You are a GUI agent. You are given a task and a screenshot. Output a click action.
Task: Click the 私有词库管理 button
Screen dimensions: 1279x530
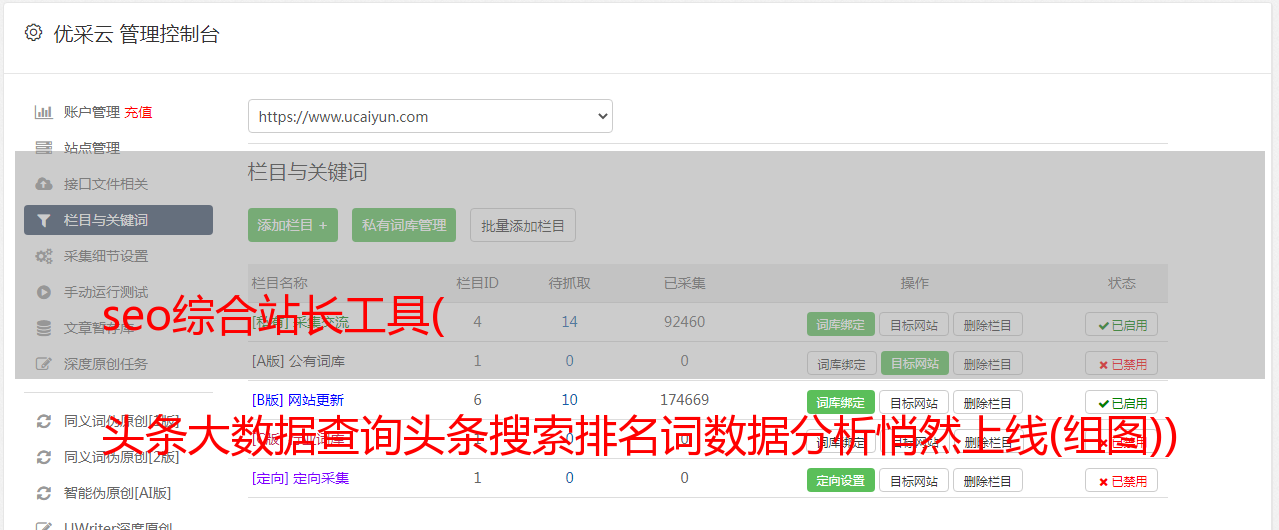pos(404,225)
